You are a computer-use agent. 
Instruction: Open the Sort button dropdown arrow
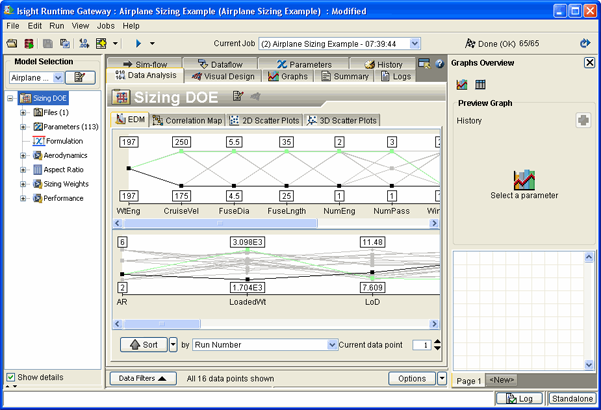pos(173,344)
